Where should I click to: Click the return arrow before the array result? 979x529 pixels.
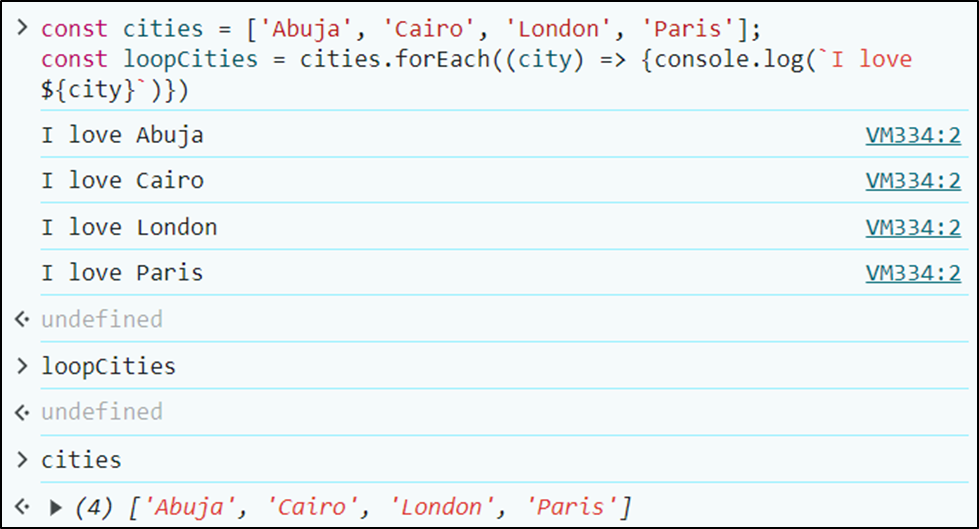(x=22, y=507)
